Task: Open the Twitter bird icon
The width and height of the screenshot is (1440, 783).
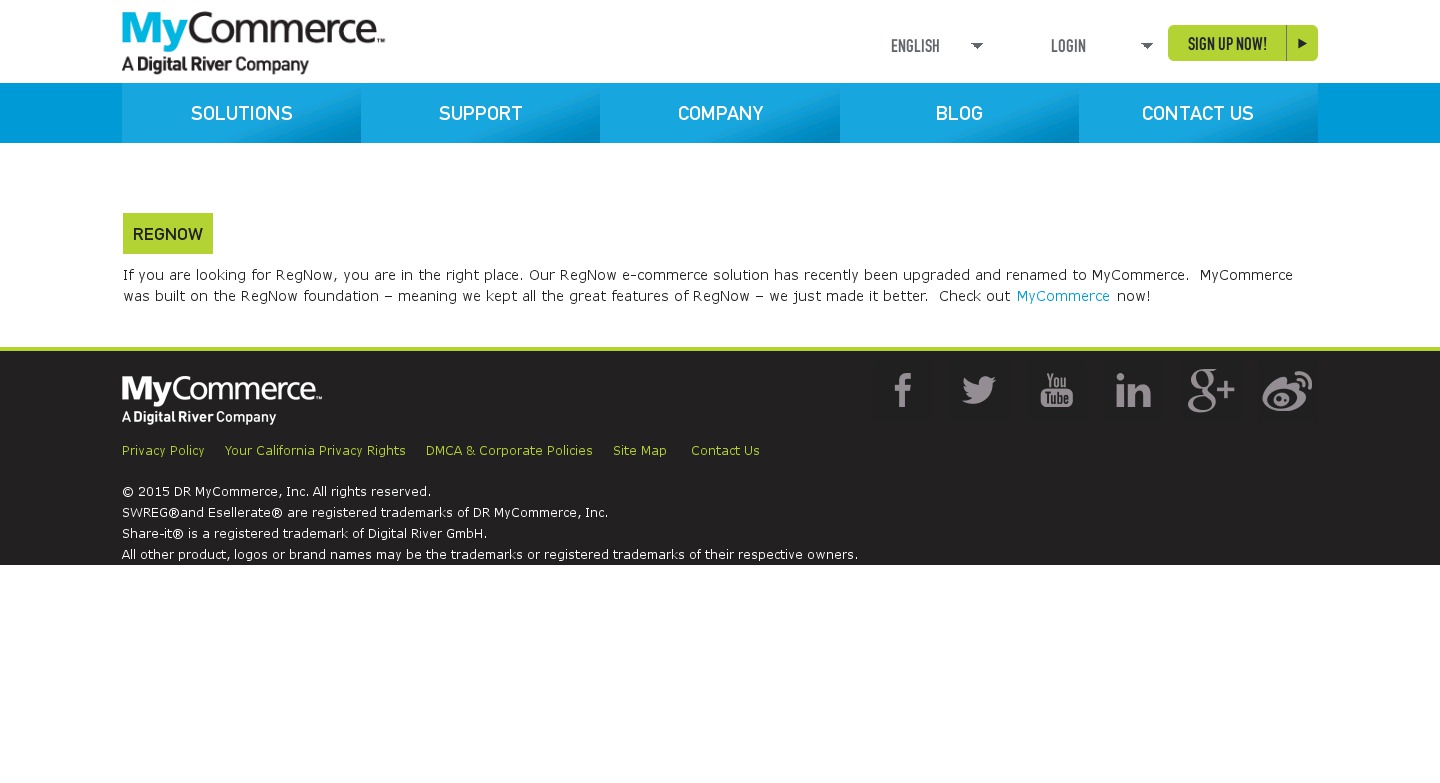Action: click(979, 390)
